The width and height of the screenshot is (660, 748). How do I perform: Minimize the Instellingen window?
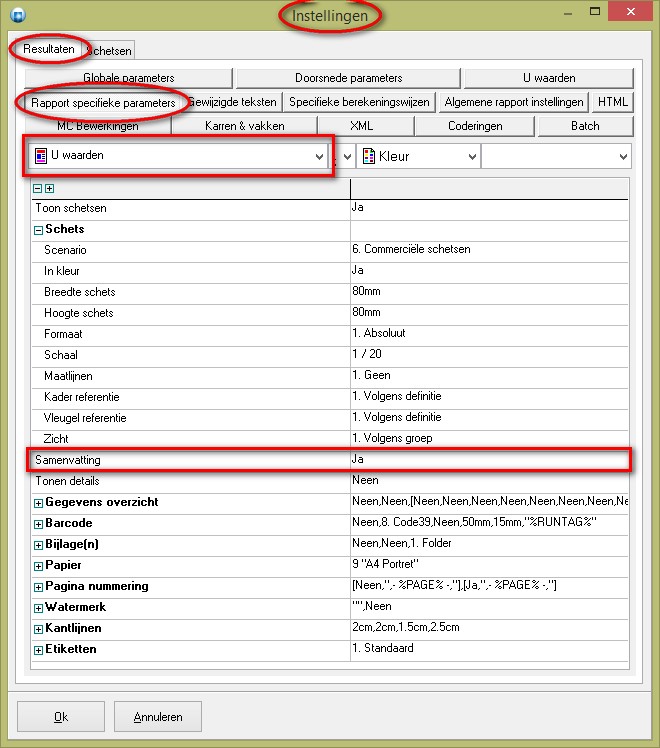[567, 13]
